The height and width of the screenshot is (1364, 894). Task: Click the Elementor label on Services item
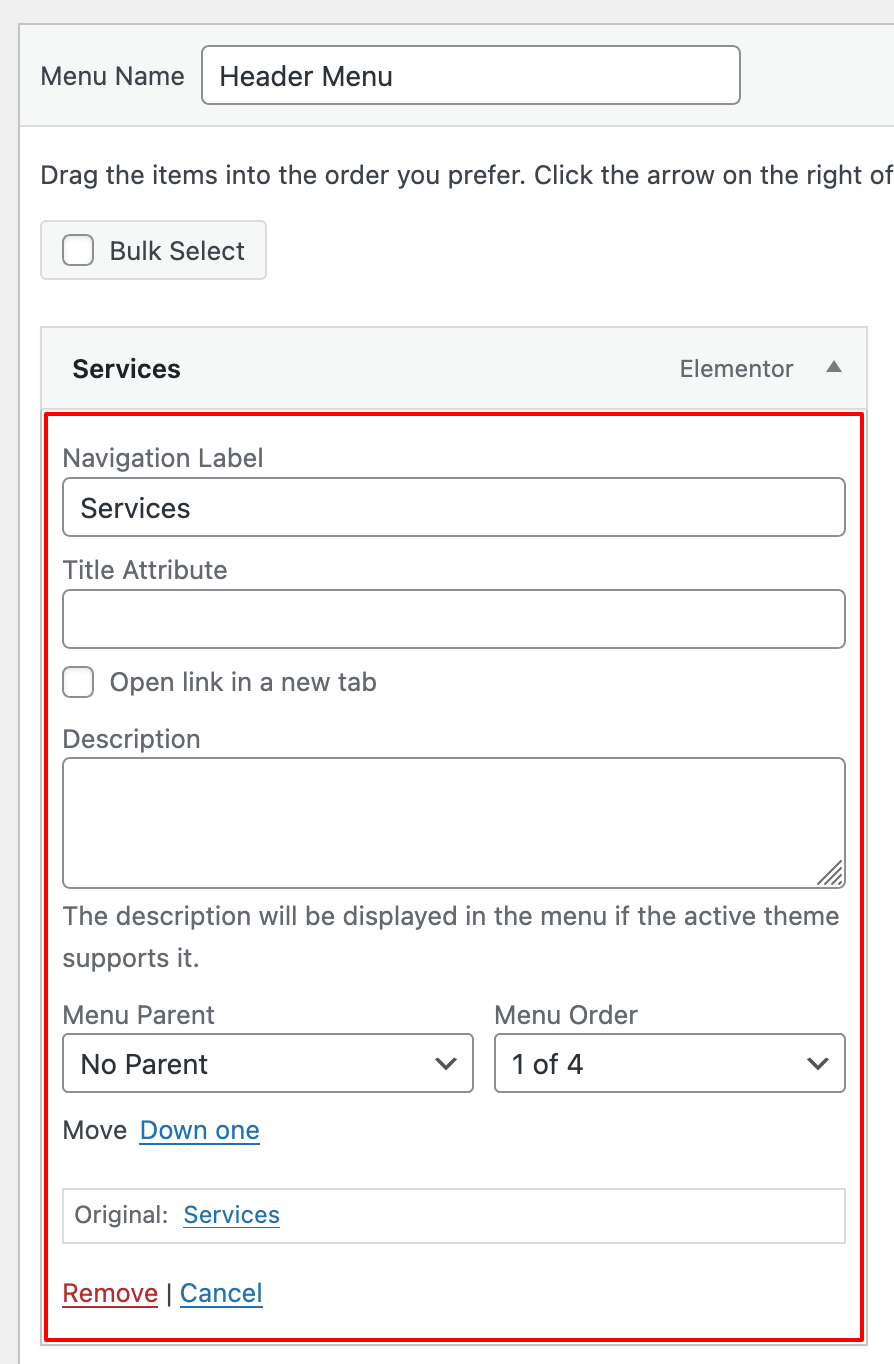pyautogui.click(x=736, y=369)
